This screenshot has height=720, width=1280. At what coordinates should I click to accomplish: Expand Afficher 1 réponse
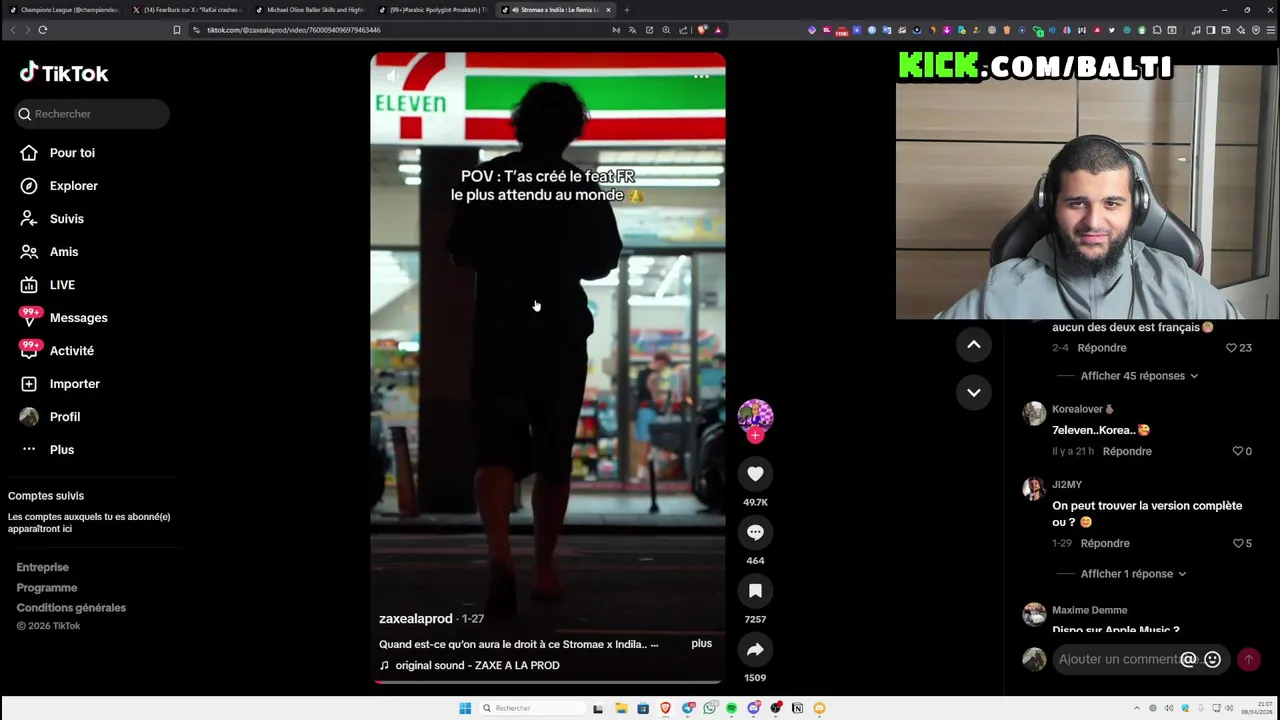[x=1133, y=574]
